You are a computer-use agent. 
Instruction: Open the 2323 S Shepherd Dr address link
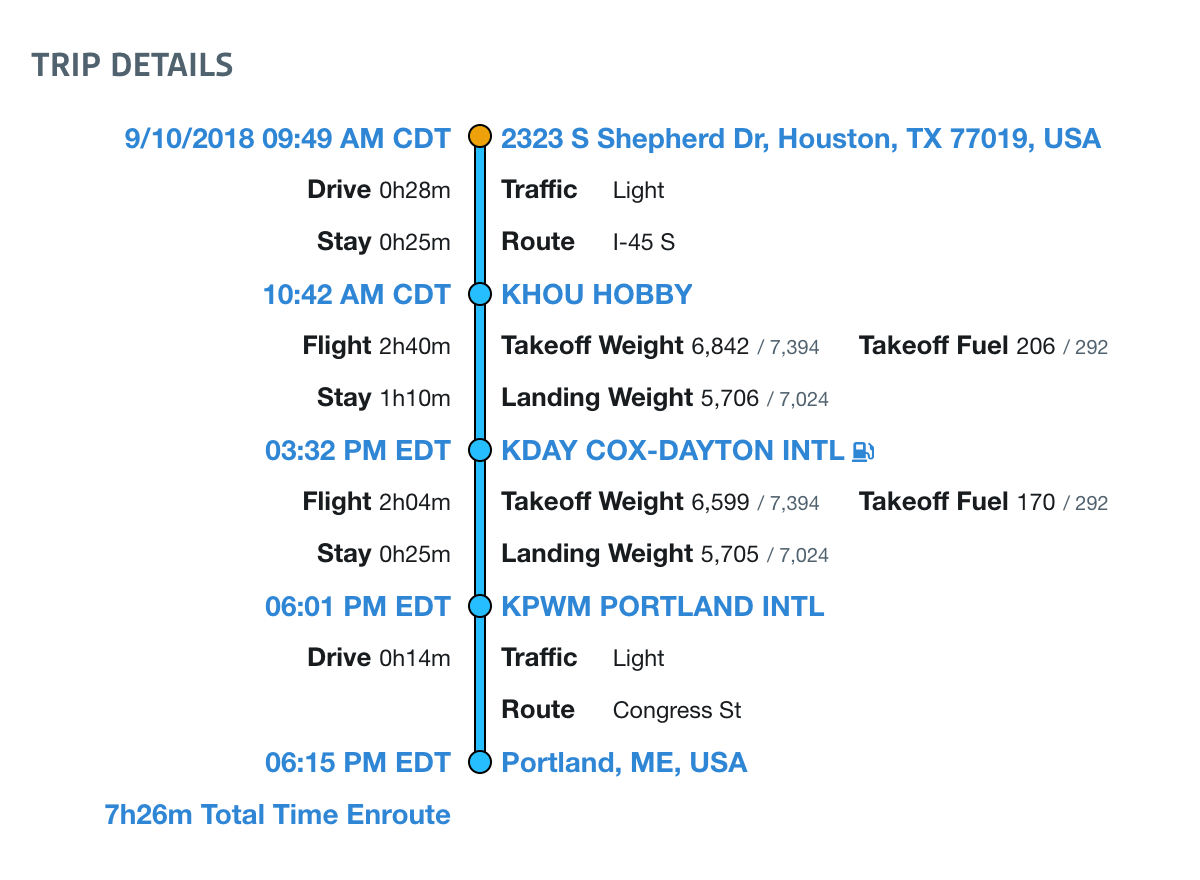801,138
